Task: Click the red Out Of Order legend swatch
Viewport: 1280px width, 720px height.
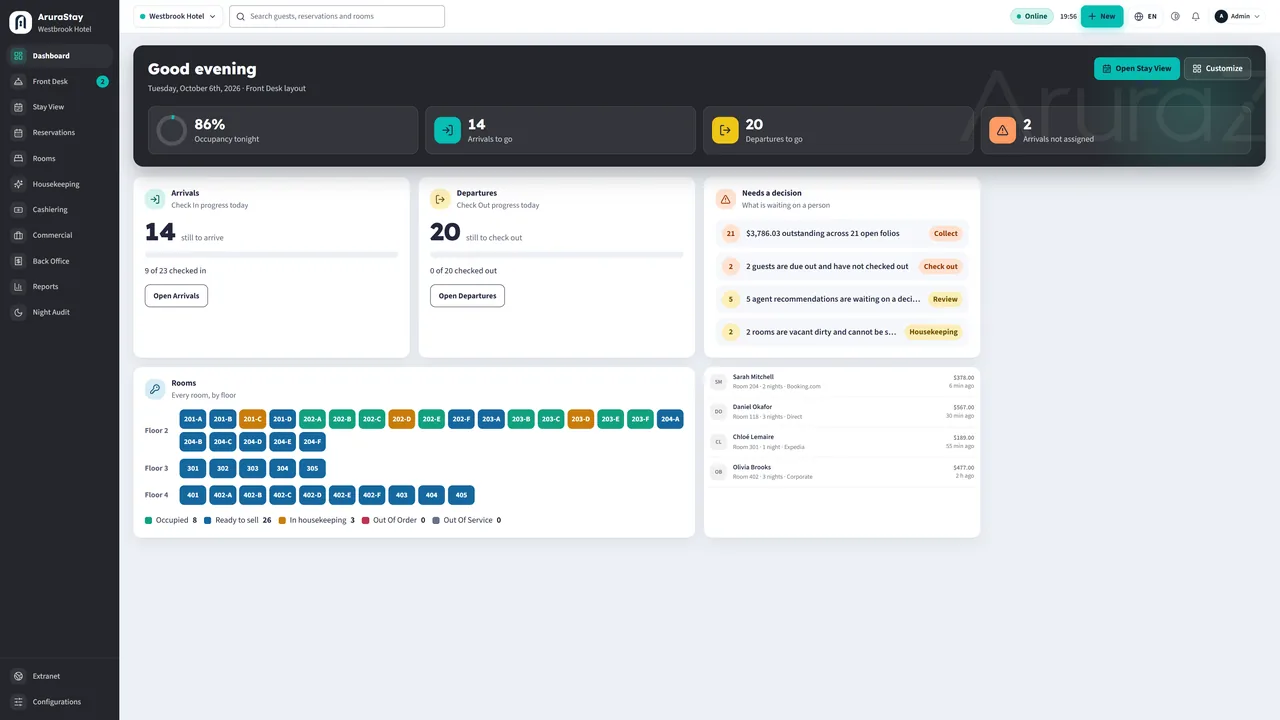Action: click(366, 520)
